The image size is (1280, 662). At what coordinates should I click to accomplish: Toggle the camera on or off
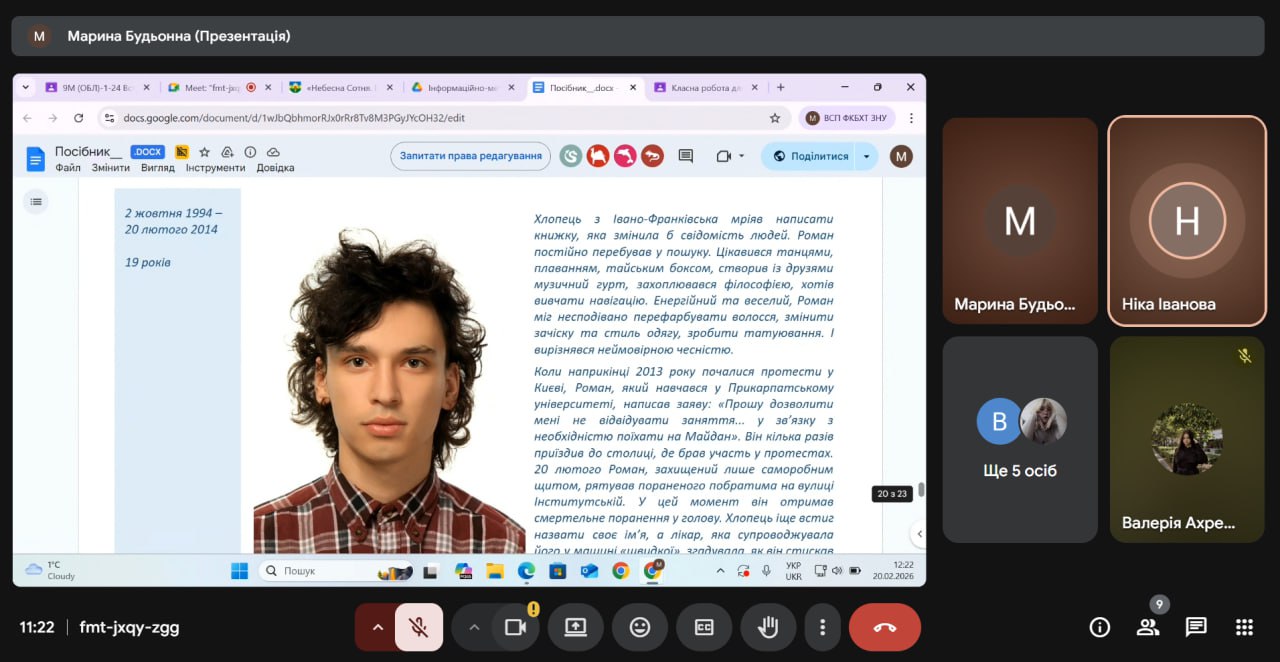coord(516,627)
